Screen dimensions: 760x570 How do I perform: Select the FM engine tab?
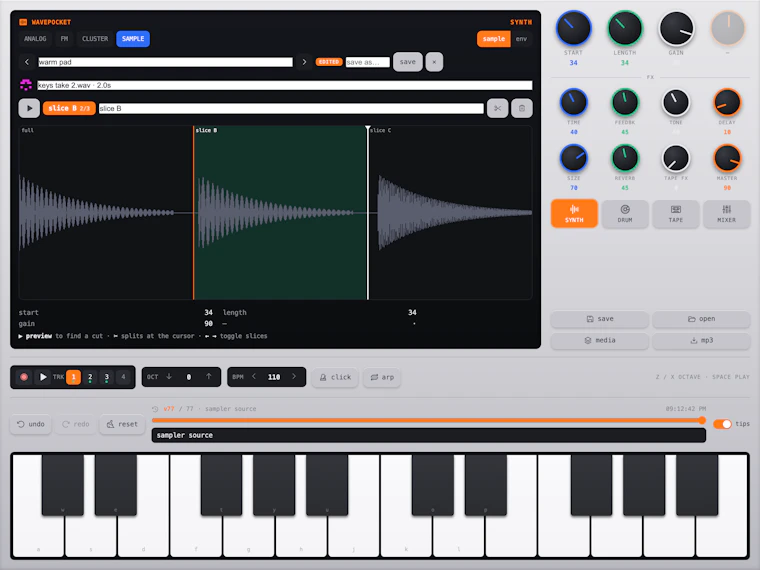(x=64, y=39)
